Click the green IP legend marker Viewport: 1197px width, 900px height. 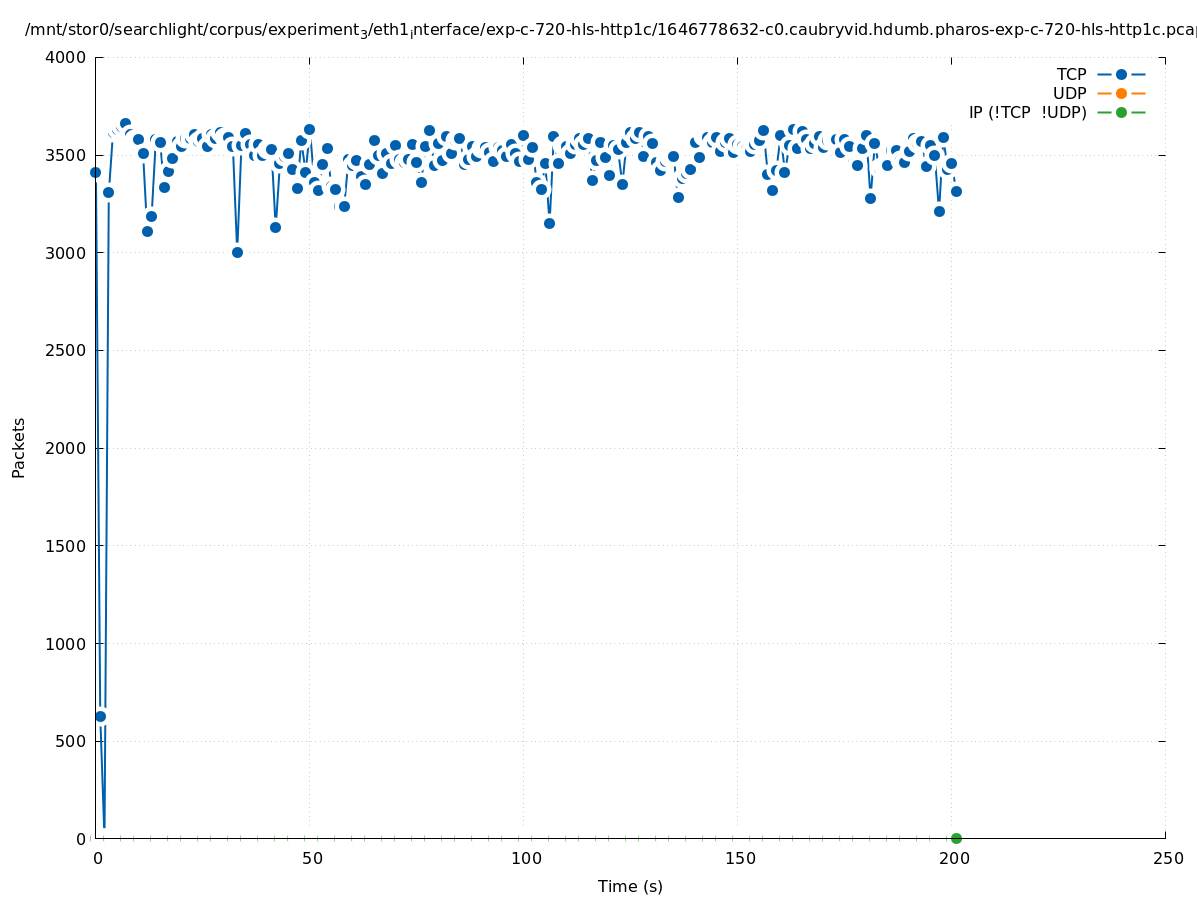[x=1121, y=112]
